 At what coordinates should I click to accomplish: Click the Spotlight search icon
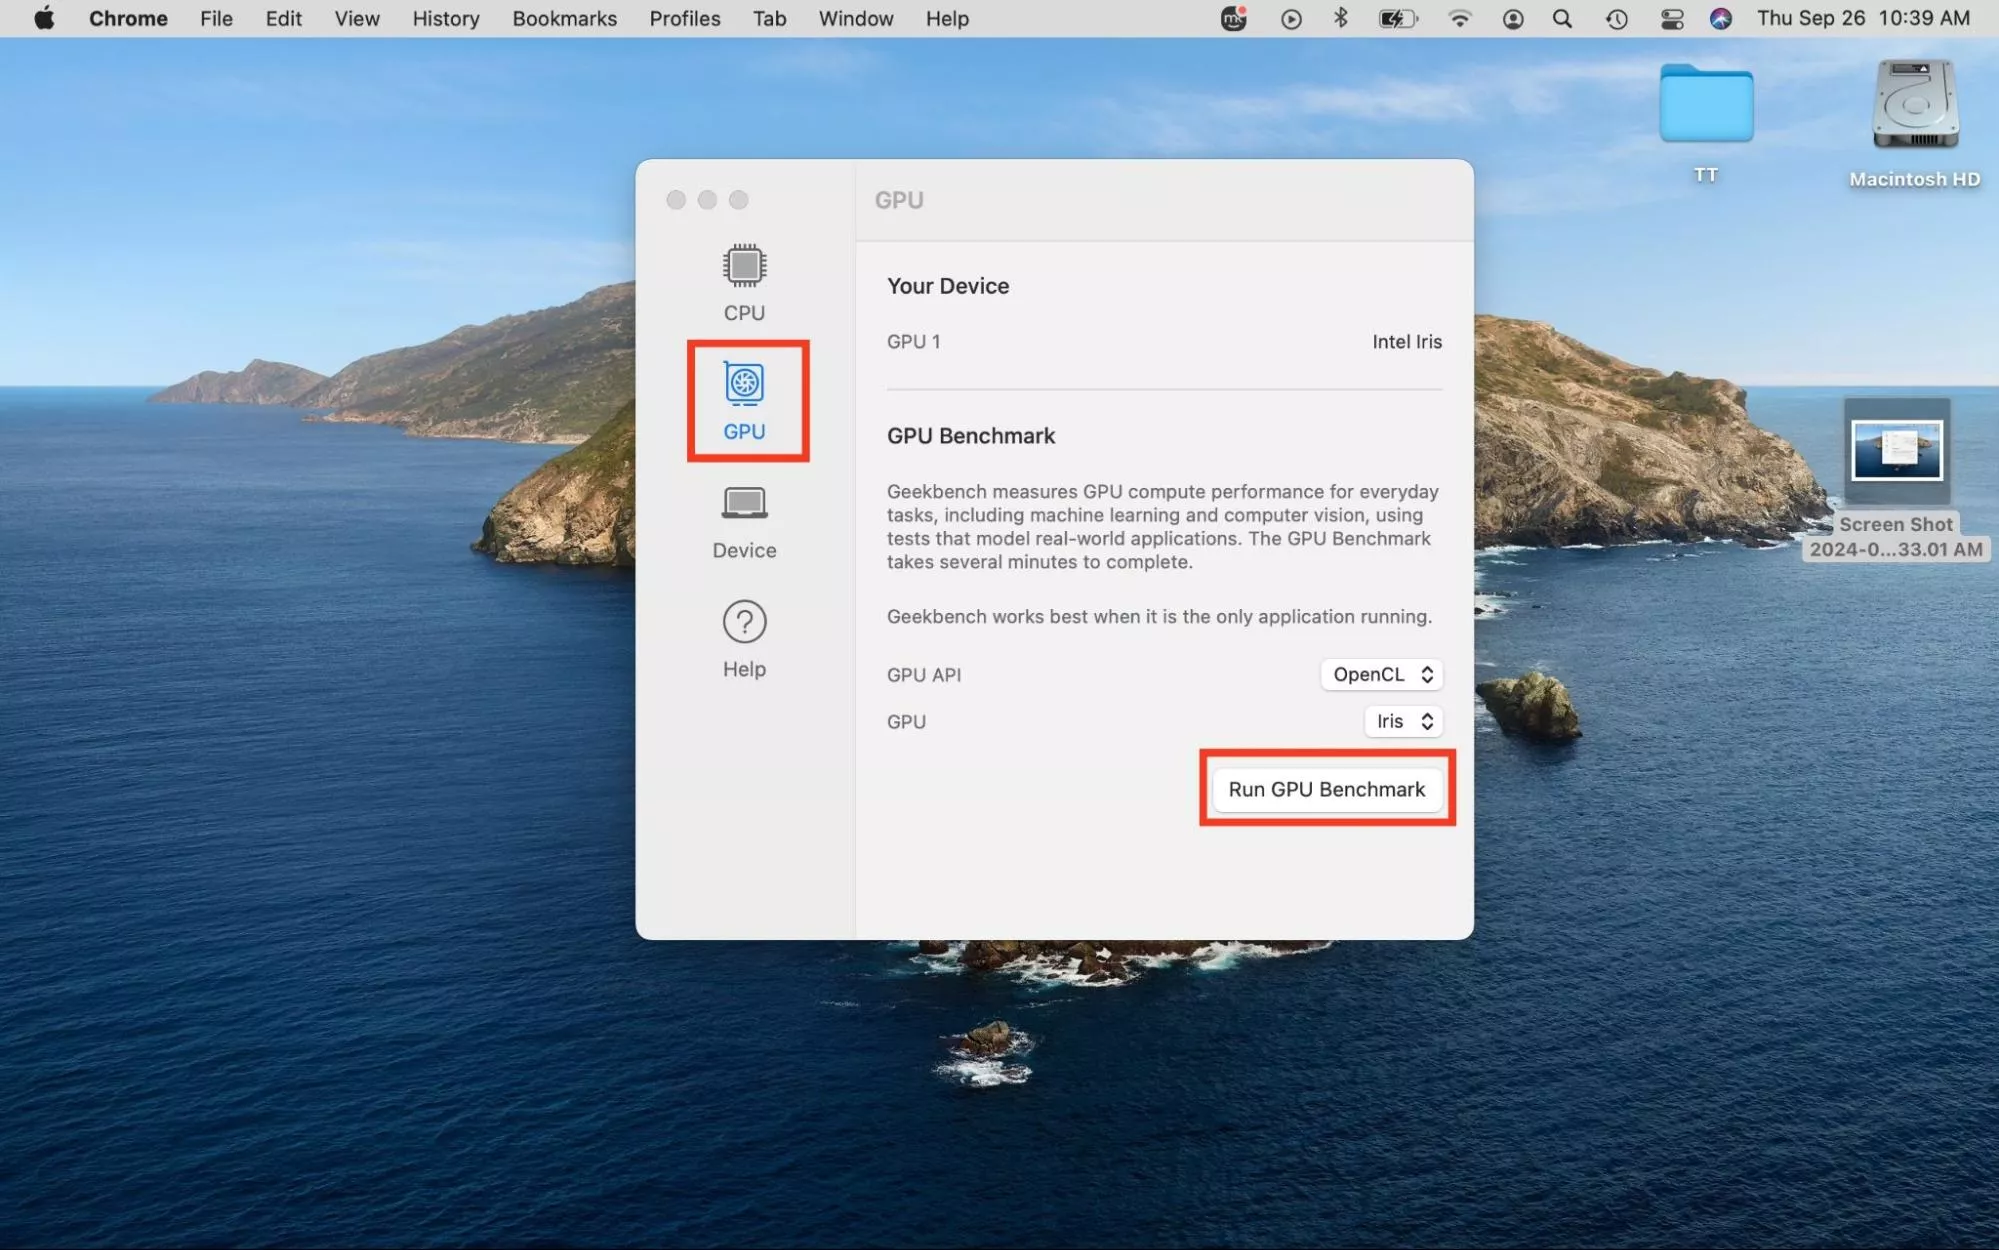tap(1562, 19)
